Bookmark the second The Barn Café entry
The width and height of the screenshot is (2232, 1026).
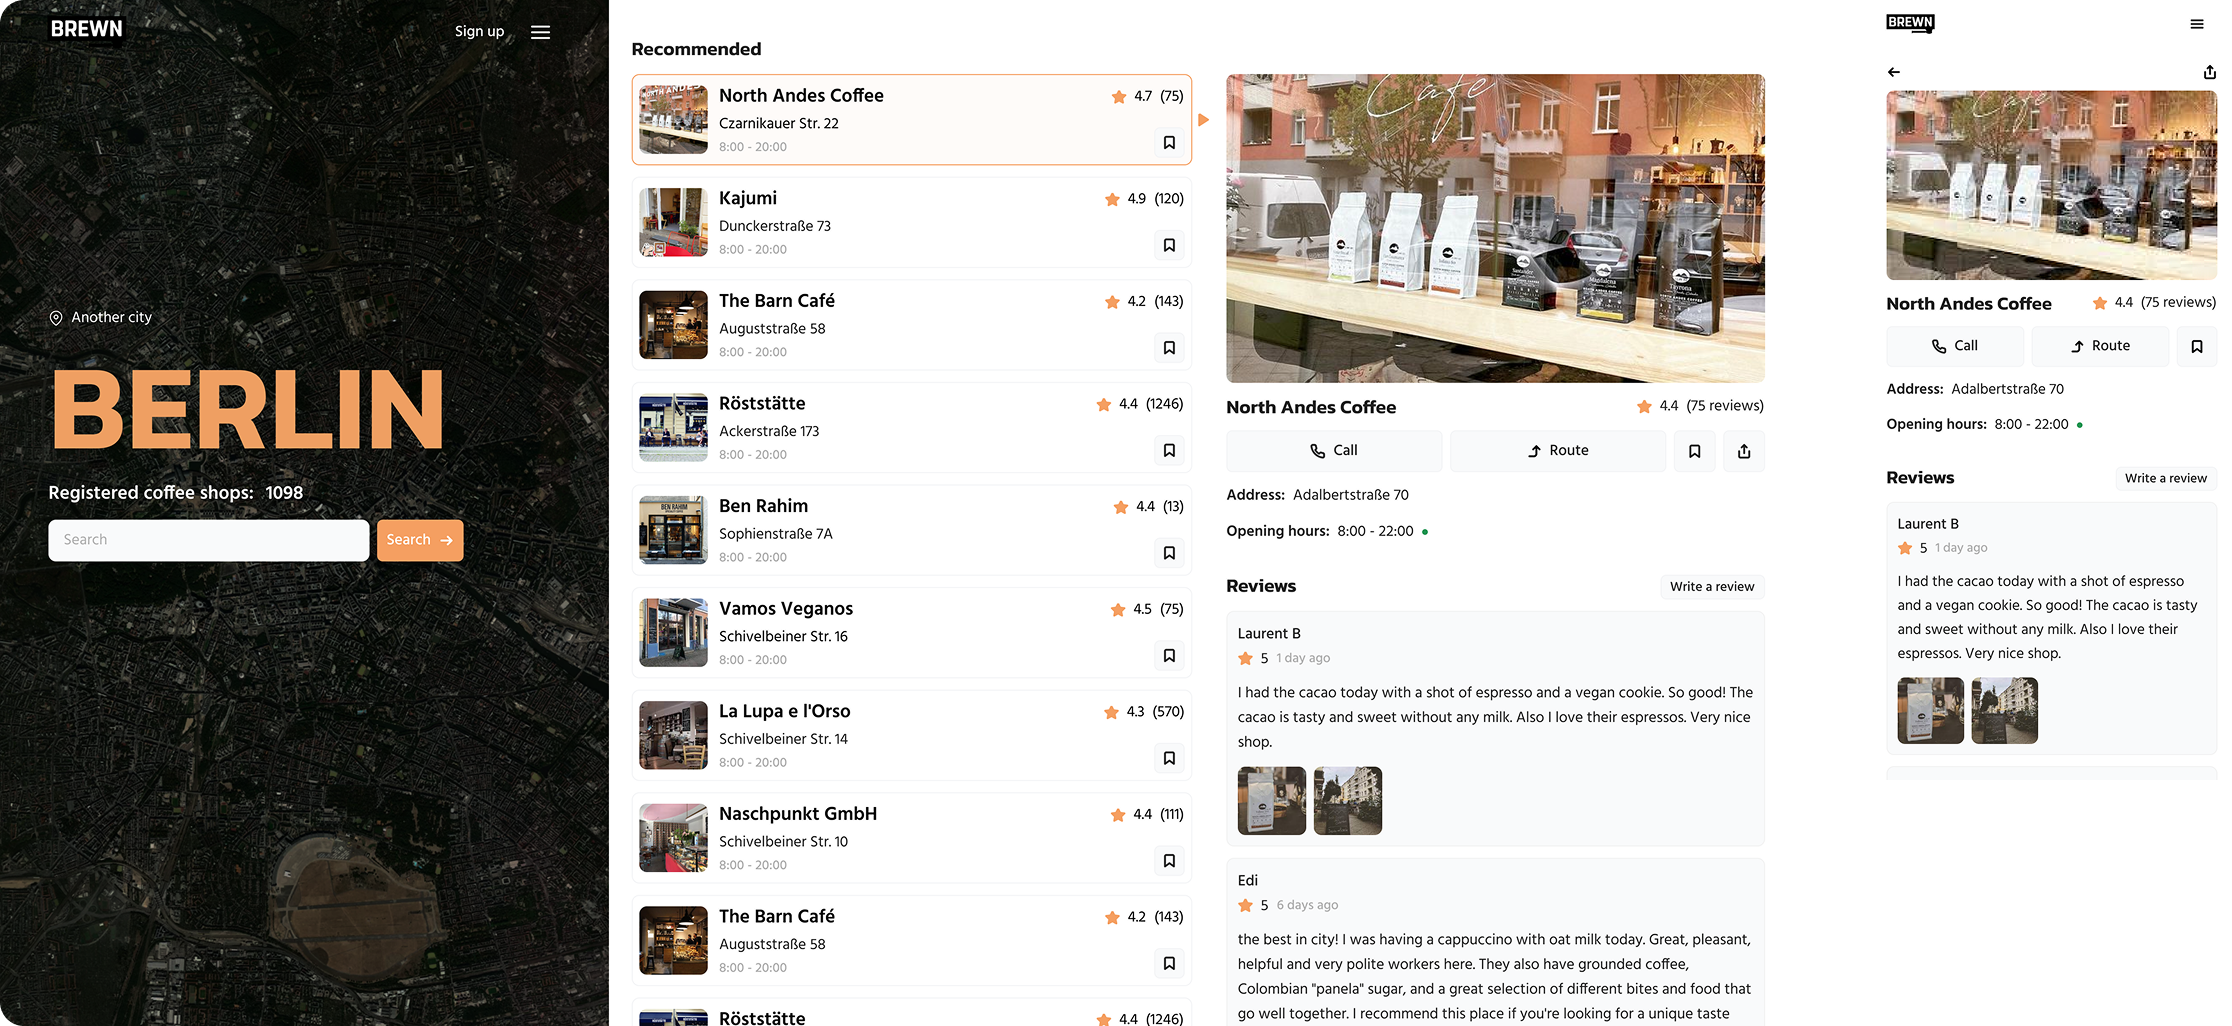tap(1169, 963)
